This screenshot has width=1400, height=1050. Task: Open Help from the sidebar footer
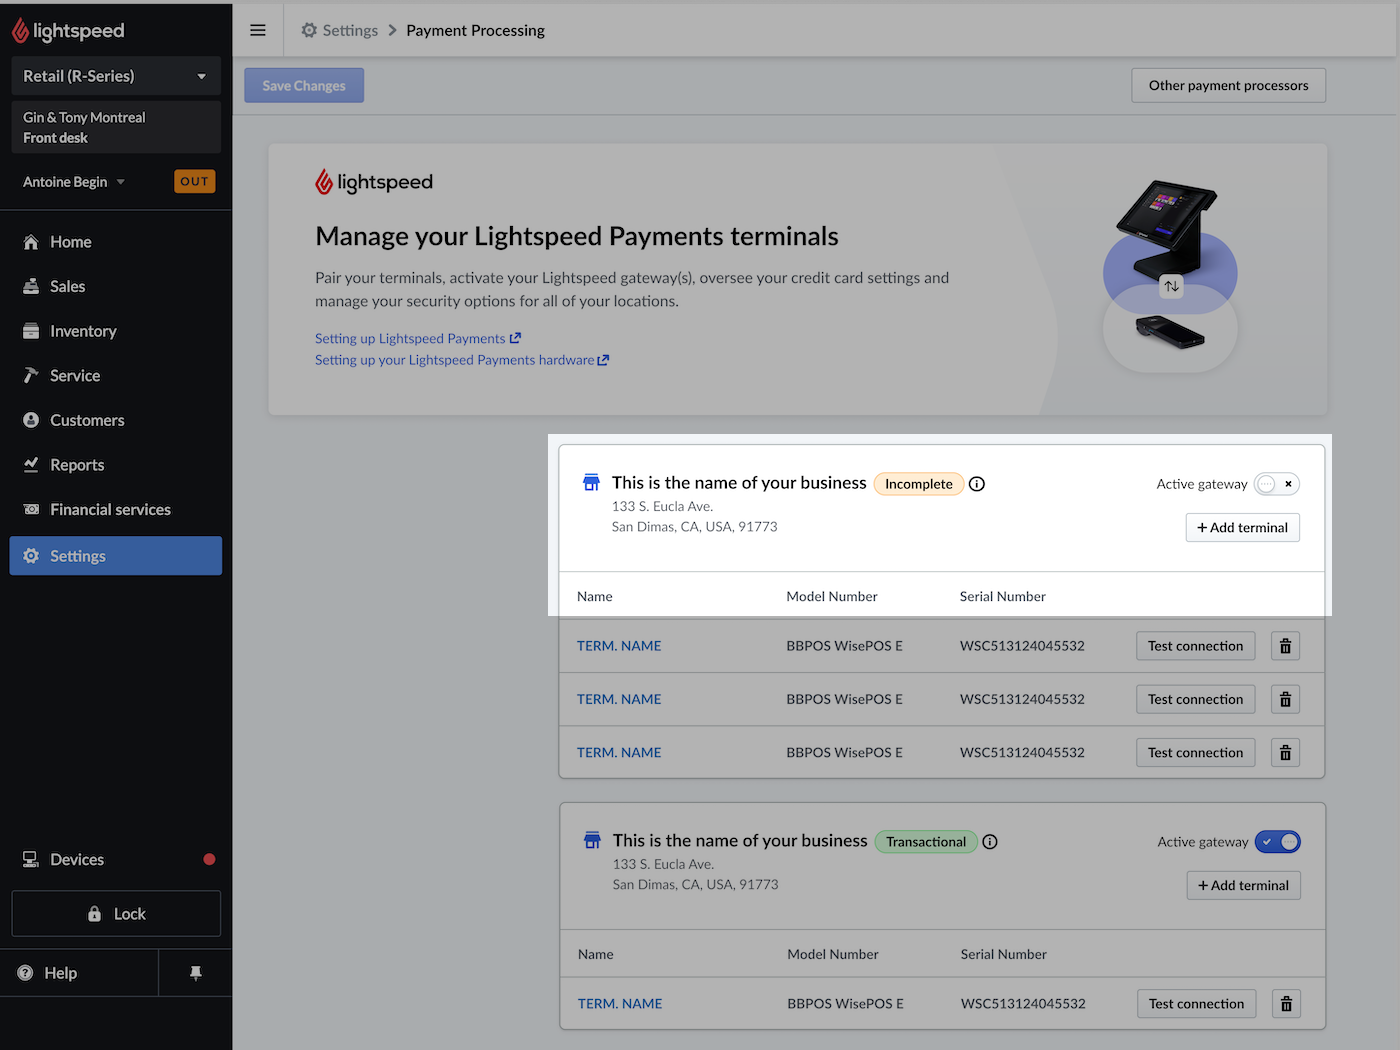coord(79,973)
